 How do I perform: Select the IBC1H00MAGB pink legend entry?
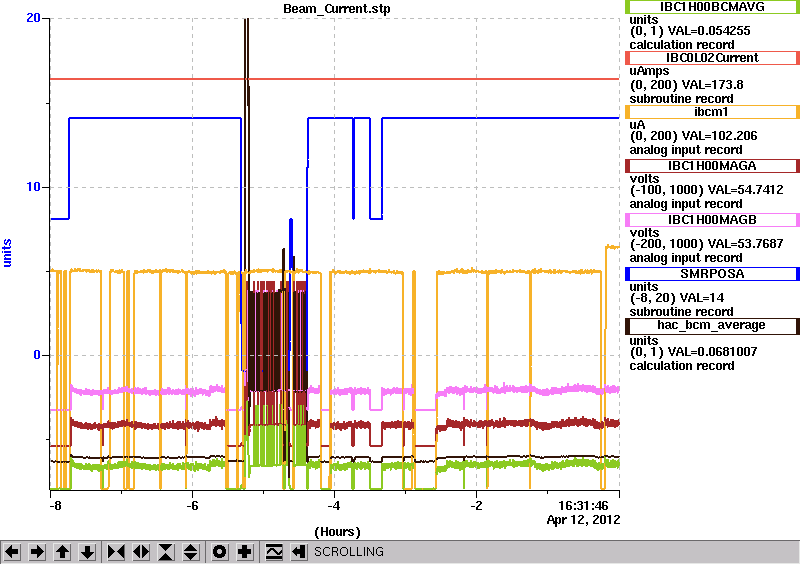point(712,220)
